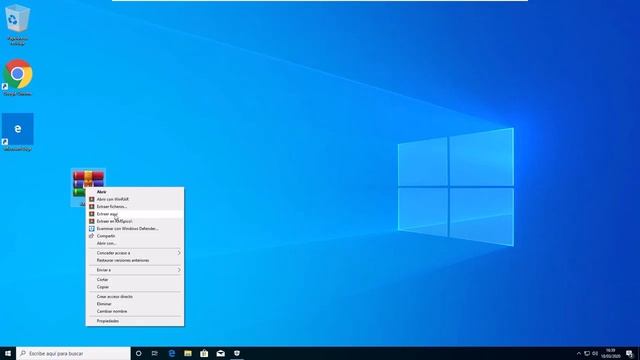Expand the 'Conceder acceso a' submenu
The height and width of the screenshot is (360, 640).
pyautogui.click(x=135, y=253)
